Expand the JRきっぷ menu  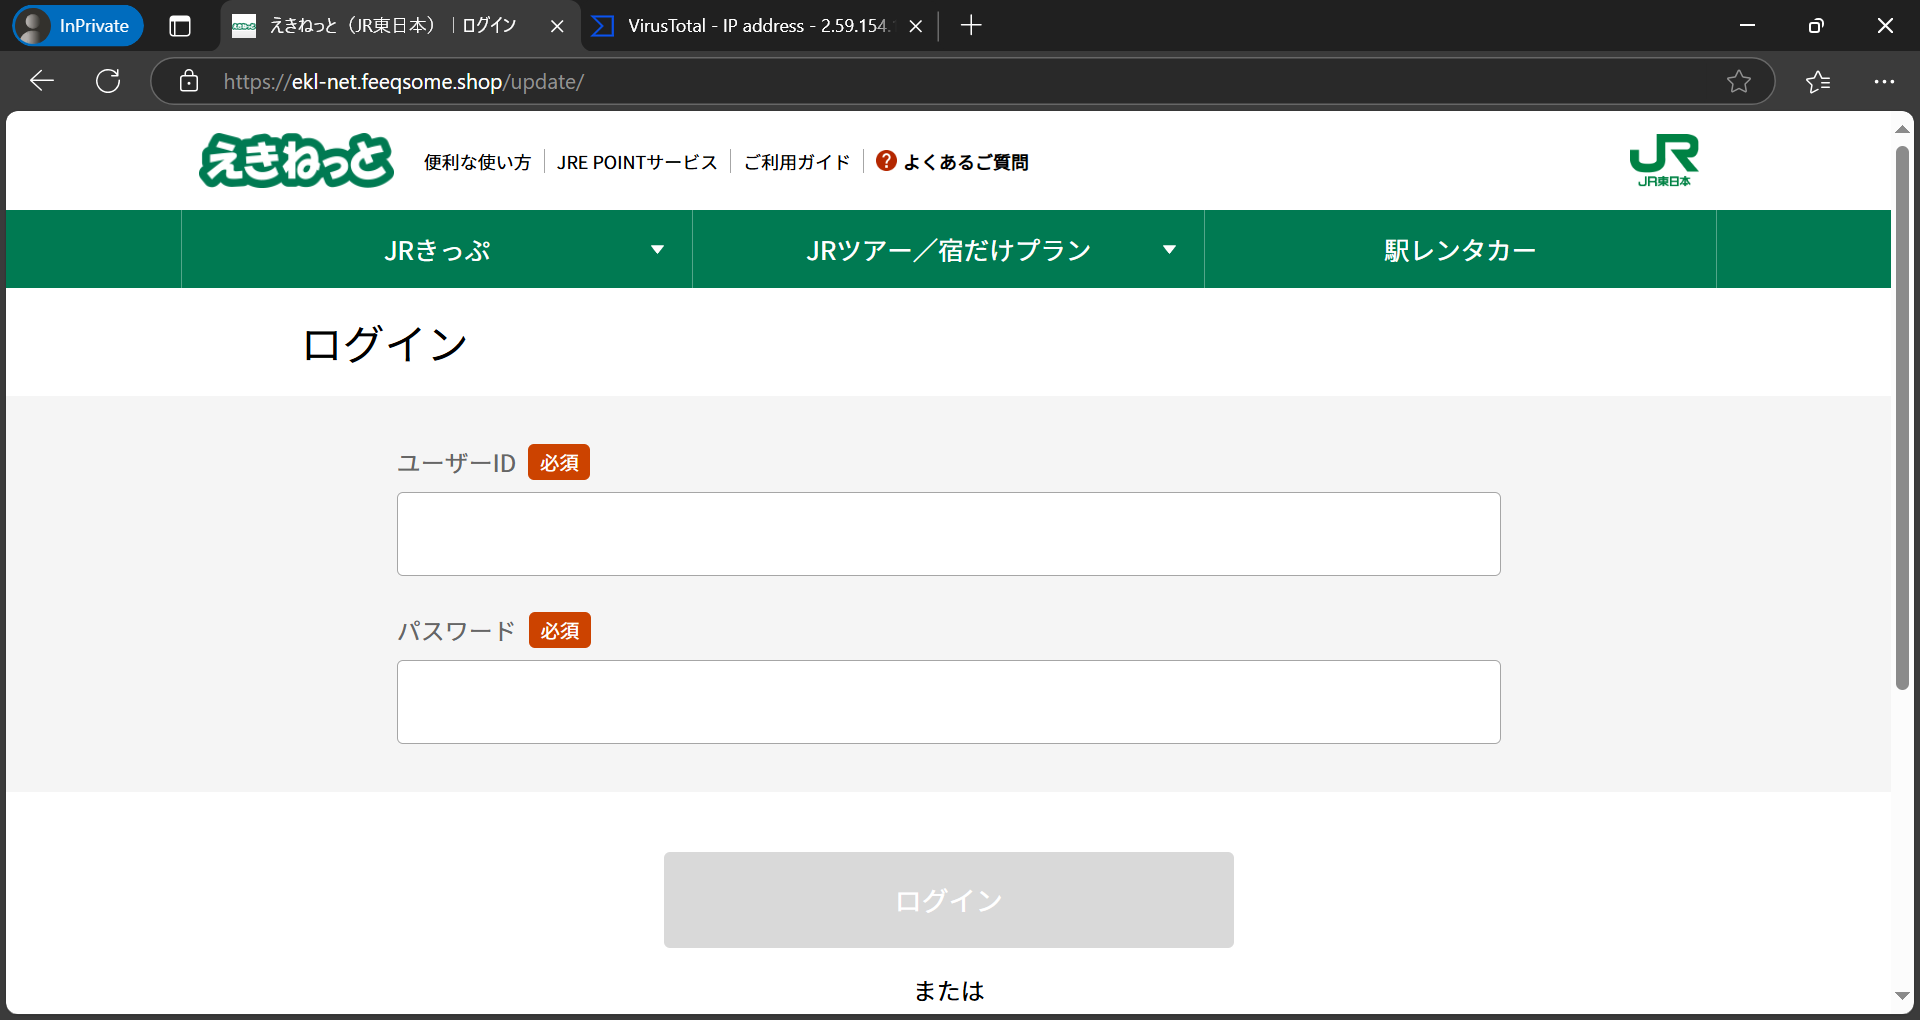[437, 249]
